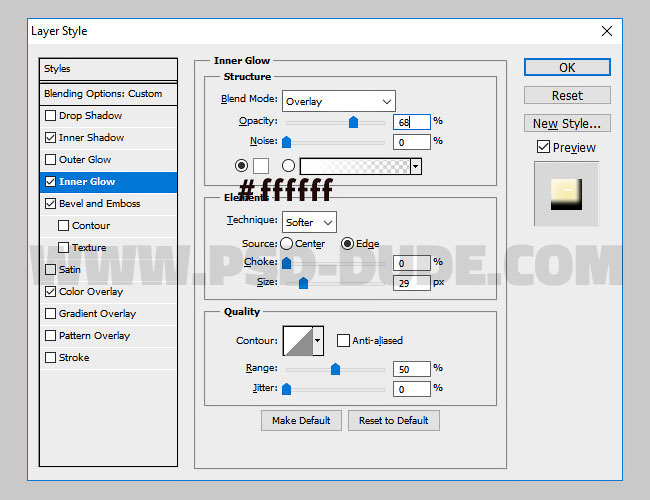
Task: Enable the Drop Shadow checkbox
Action: click(50, 115)
